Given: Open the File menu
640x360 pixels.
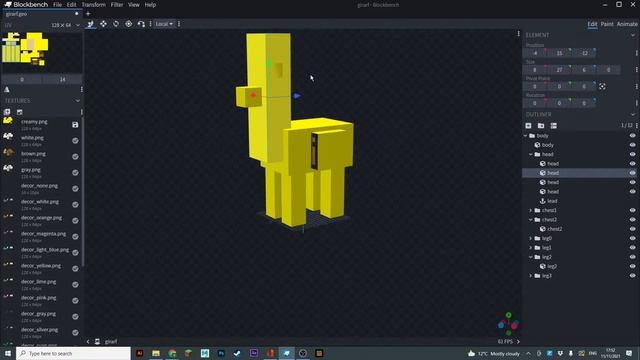Looking at the screenshot, I should click(58, 5).
